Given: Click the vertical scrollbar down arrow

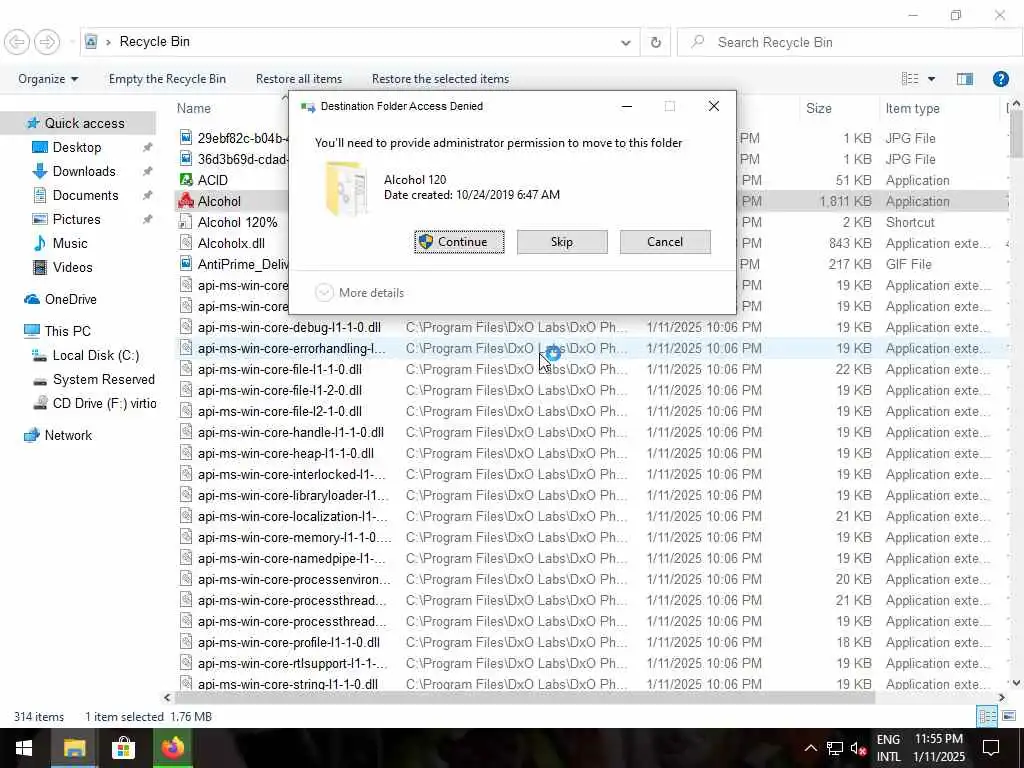Looking at the screenshot, I should [1016, 683].
